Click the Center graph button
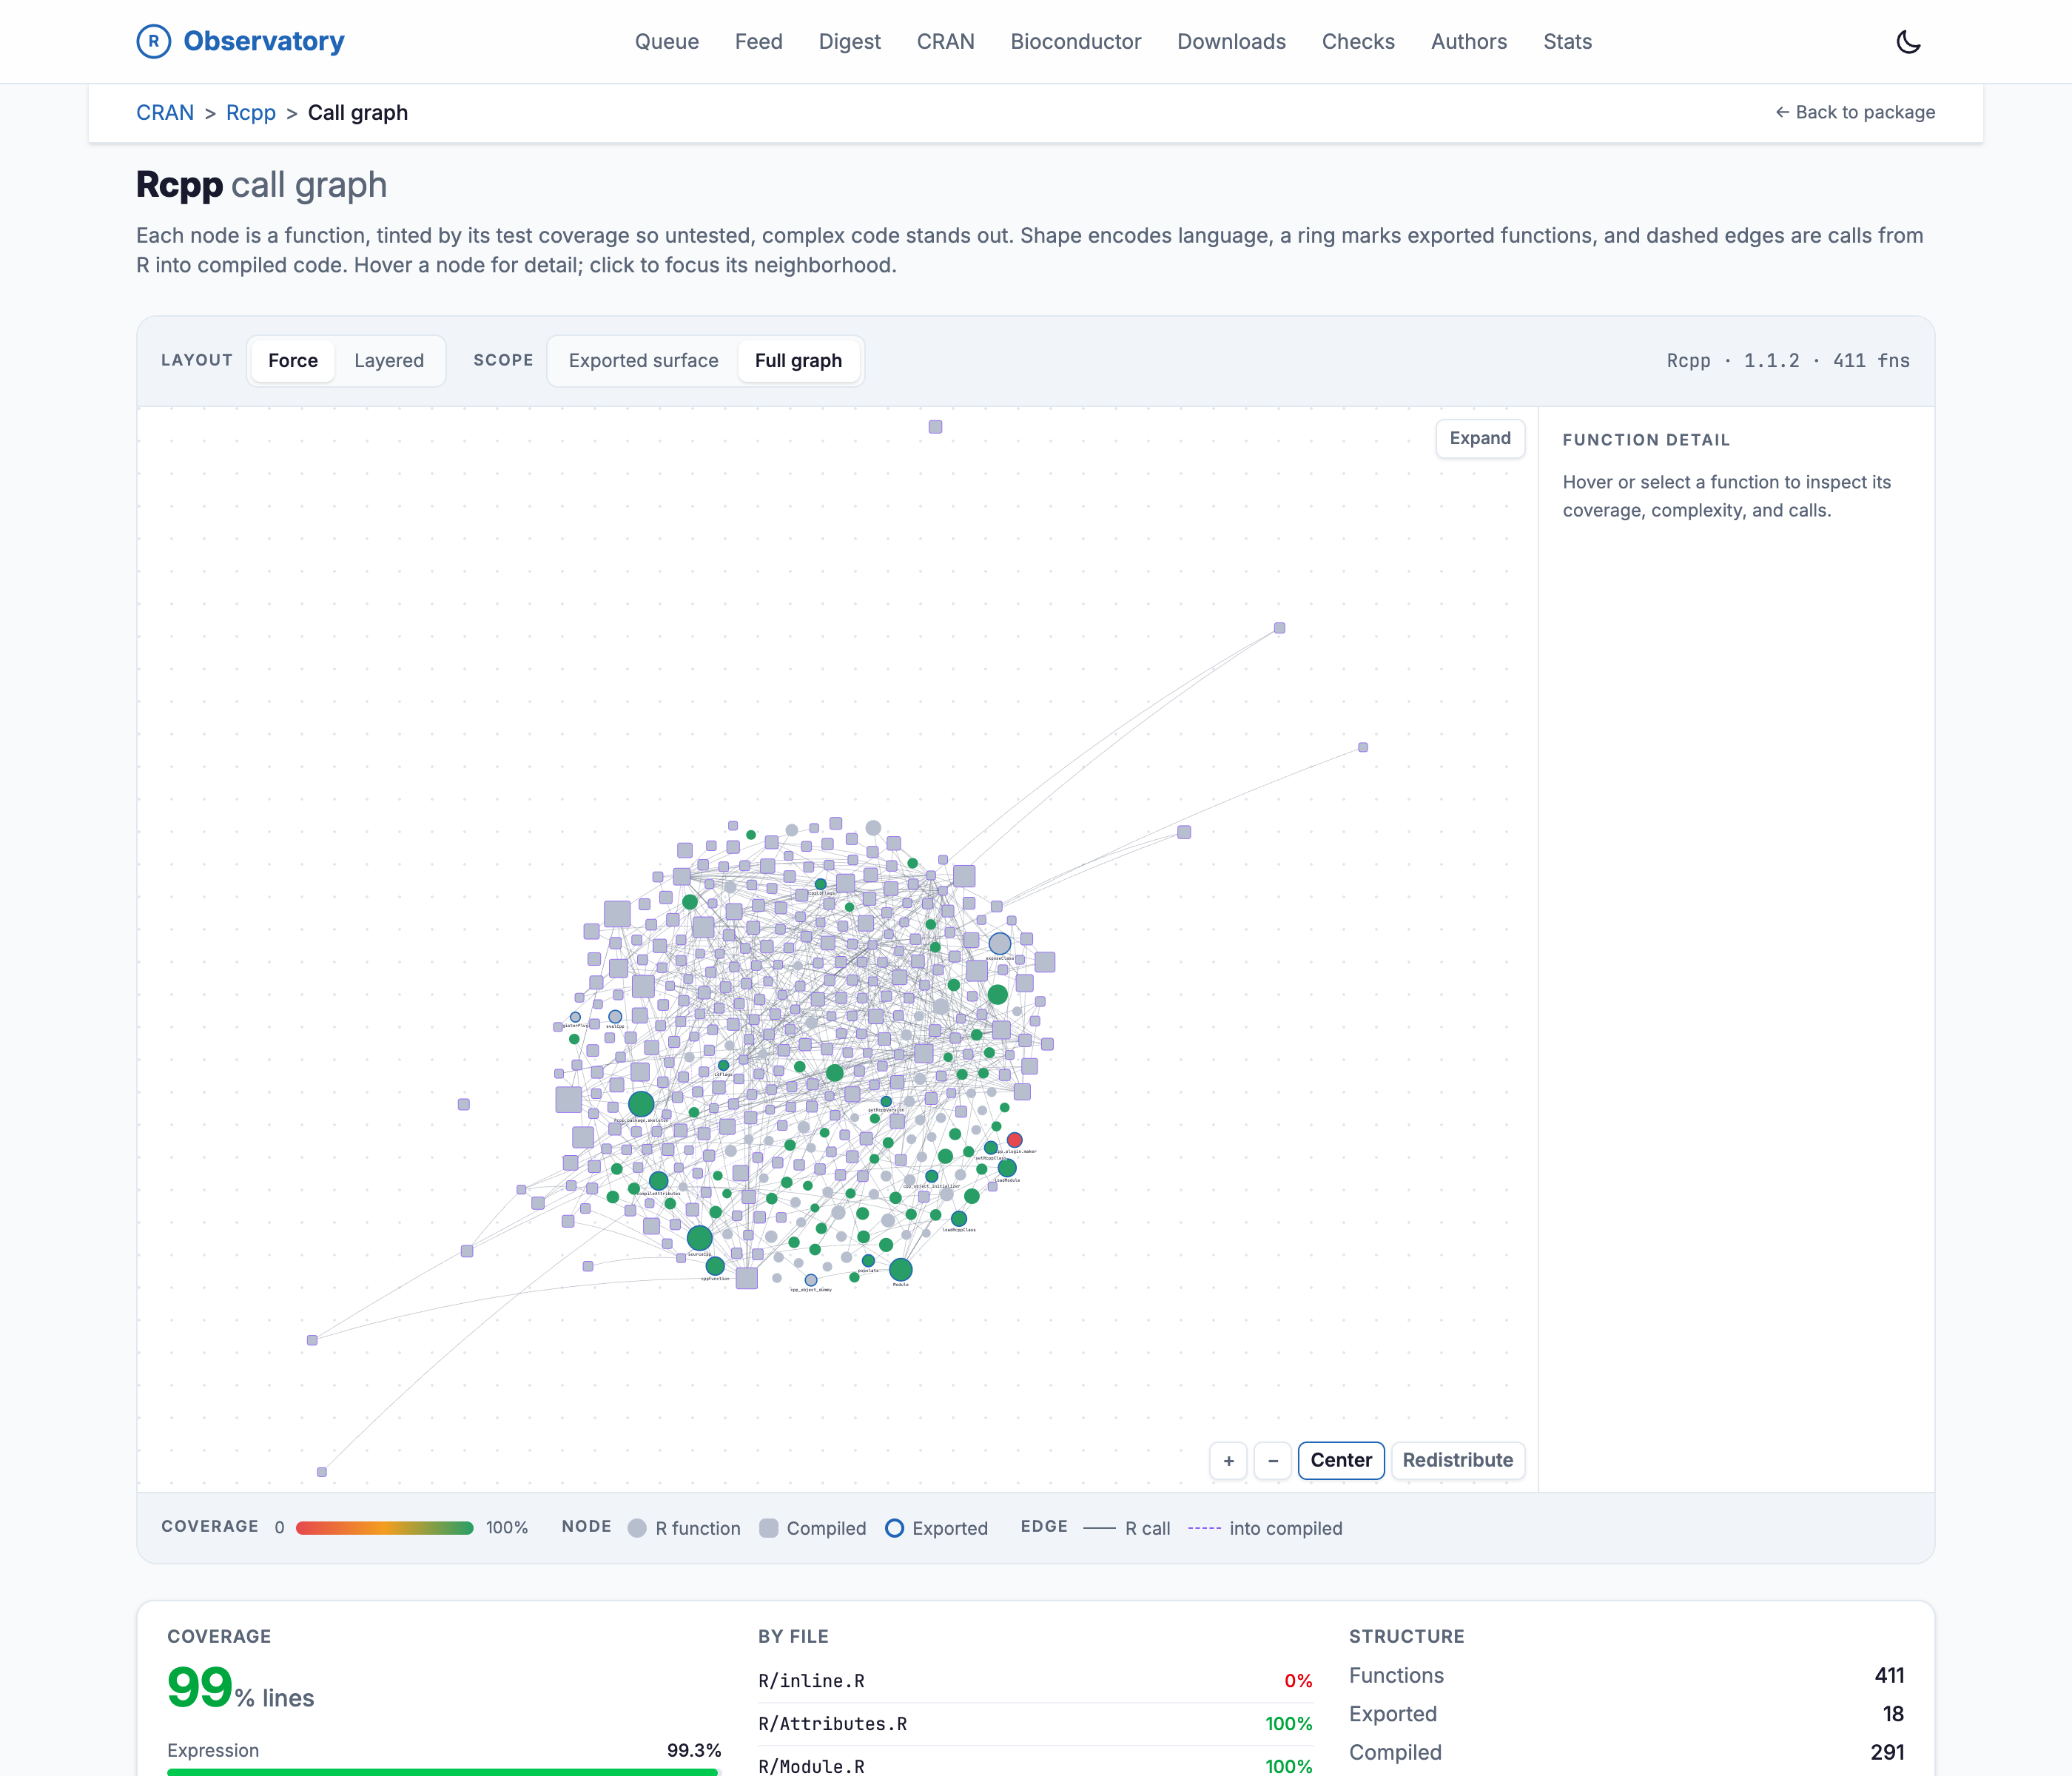Image resolution: width=2072 pixels, height=1776 pixels. [x=1341, y=1460]
